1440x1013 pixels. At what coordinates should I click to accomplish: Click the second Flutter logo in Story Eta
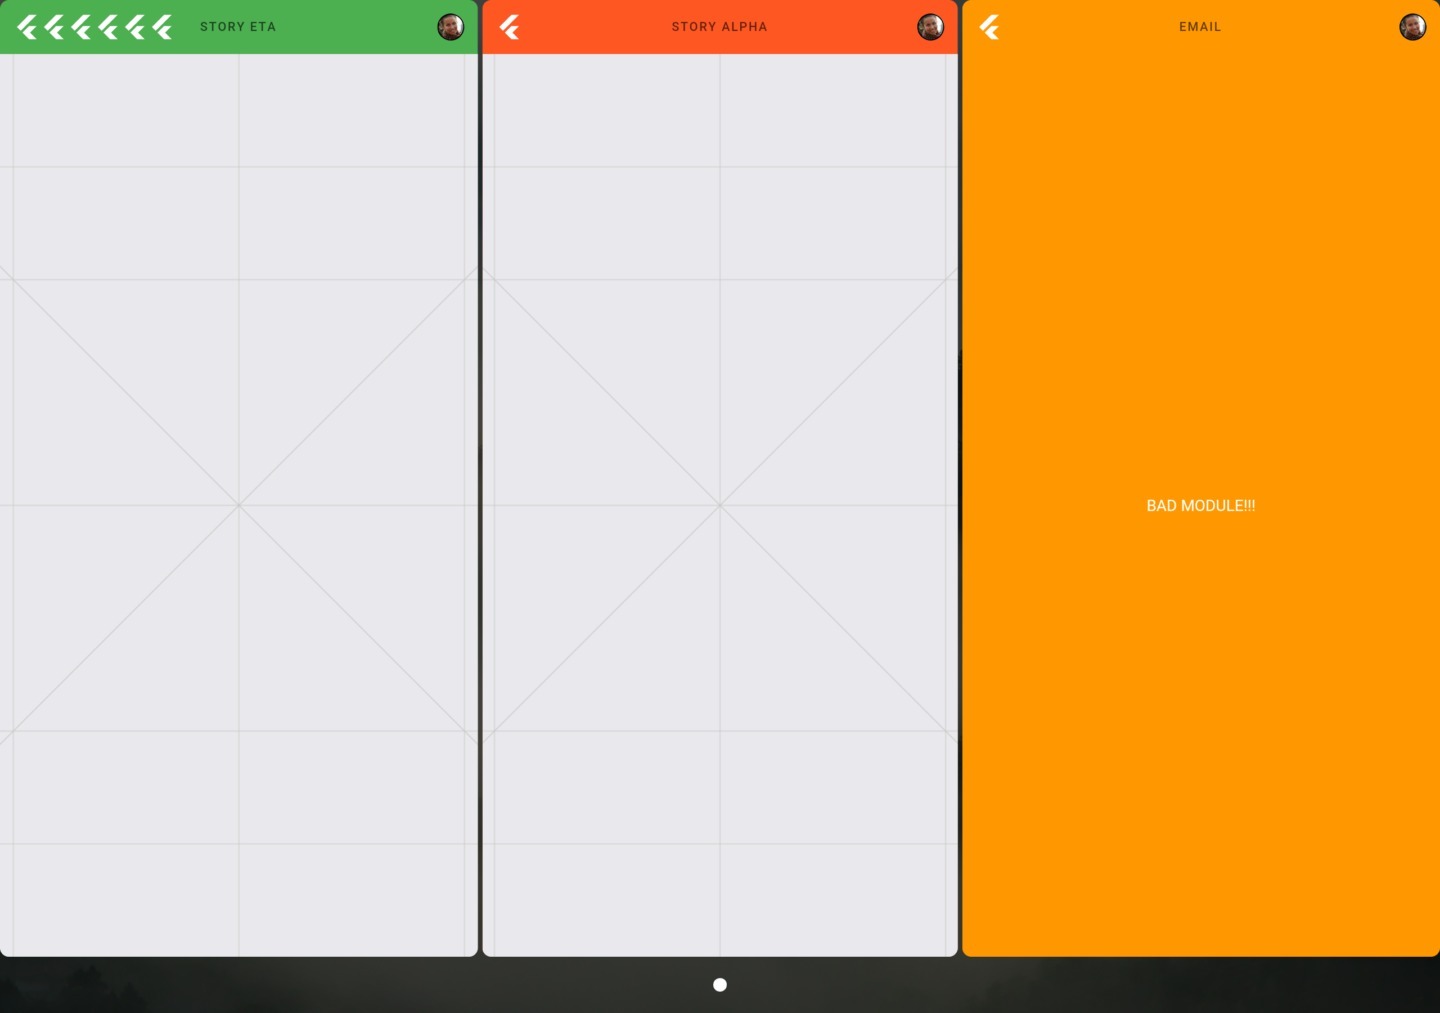[x=55, y=27]
